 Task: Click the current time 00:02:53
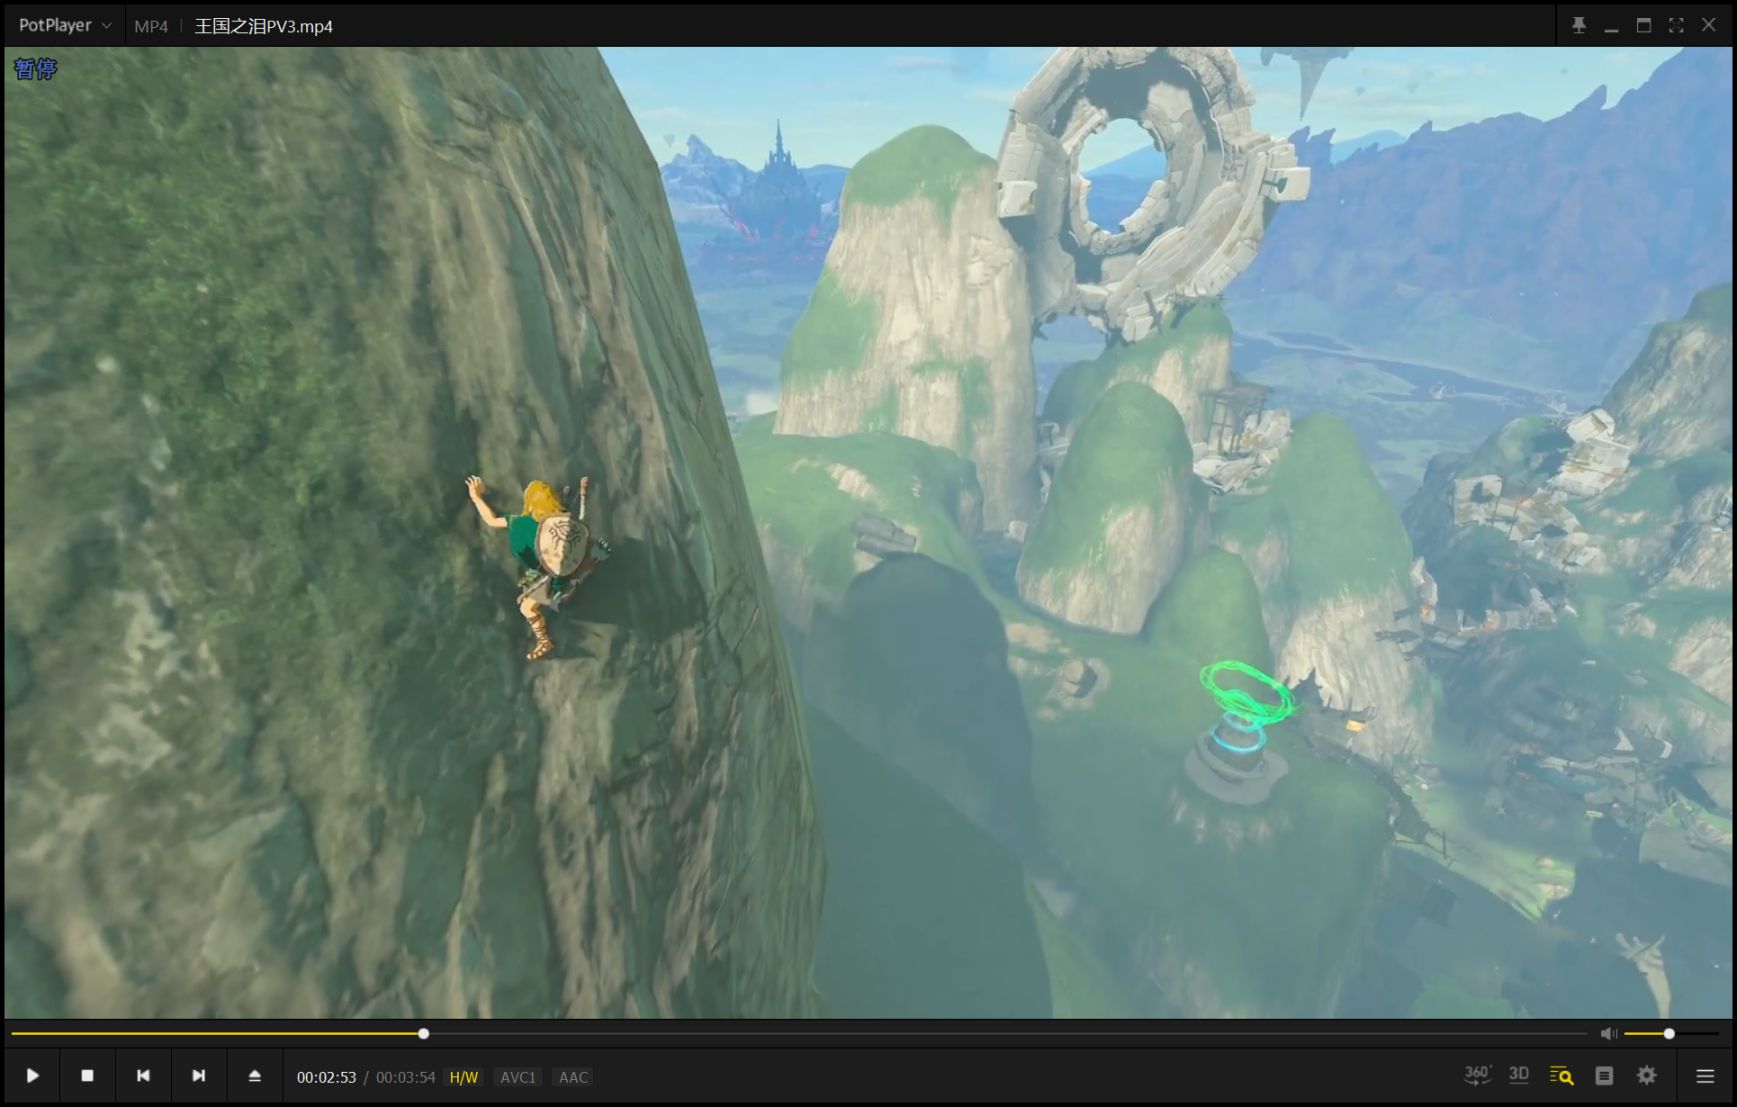[326, 1077]
